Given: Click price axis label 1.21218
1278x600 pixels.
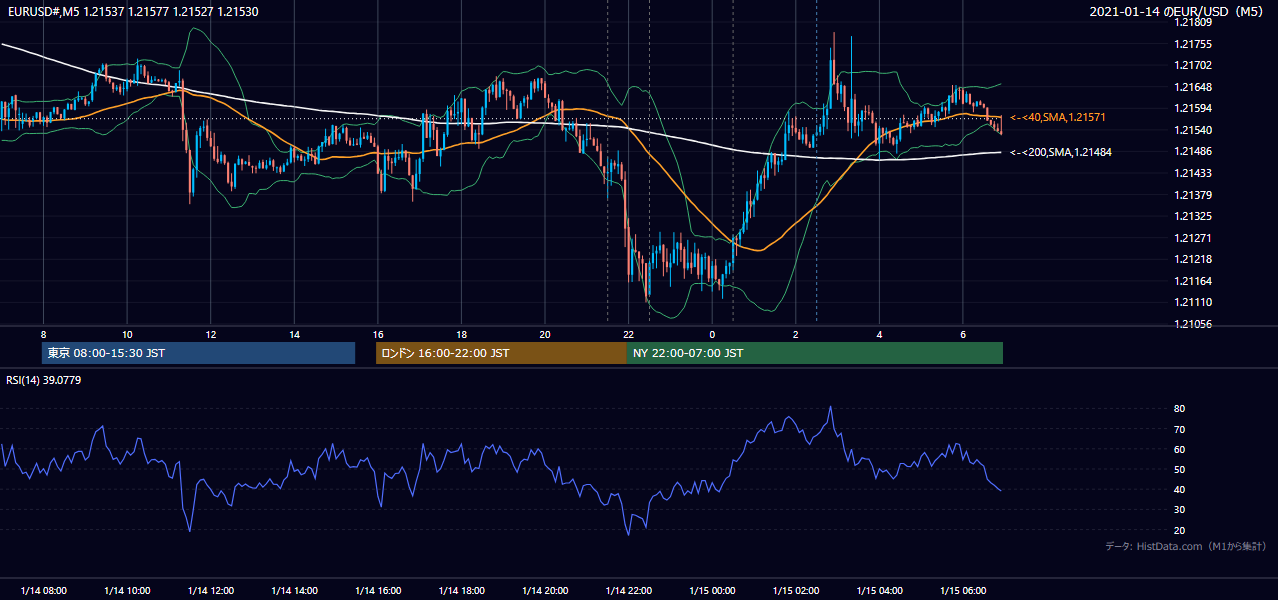Looking at the screenshot, I should 1194,259.
